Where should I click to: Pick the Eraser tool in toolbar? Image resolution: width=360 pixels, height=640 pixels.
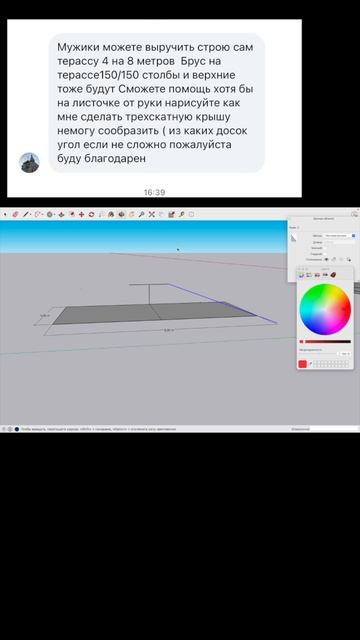(x=15, y=214)
